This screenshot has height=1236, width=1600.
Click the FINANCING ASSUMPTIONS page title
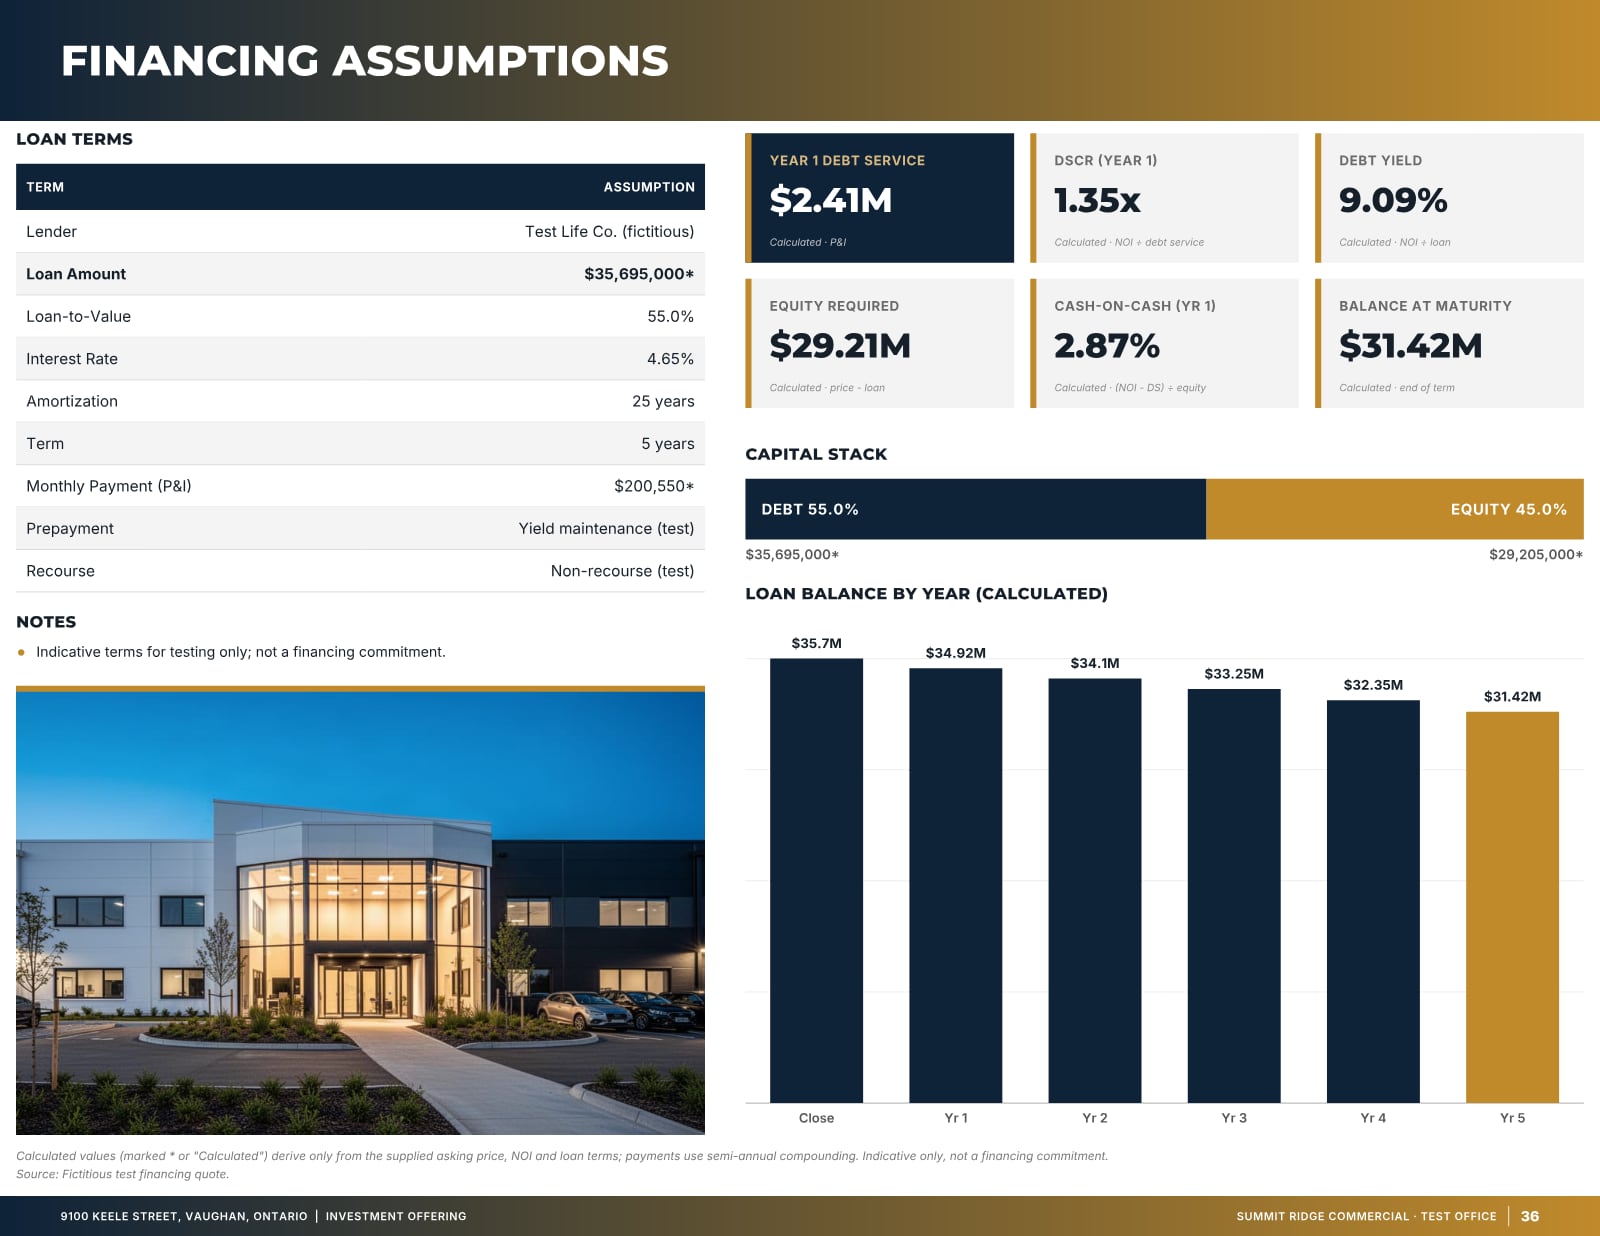pyautogui.click(x=365, y=61)
